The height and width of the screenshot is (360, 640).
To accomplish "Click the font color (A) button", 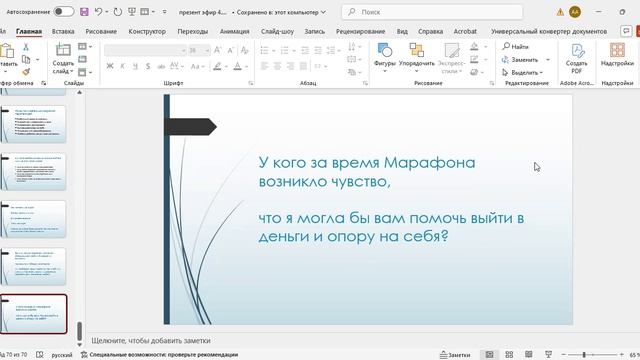I will click(x=238, y=66).
